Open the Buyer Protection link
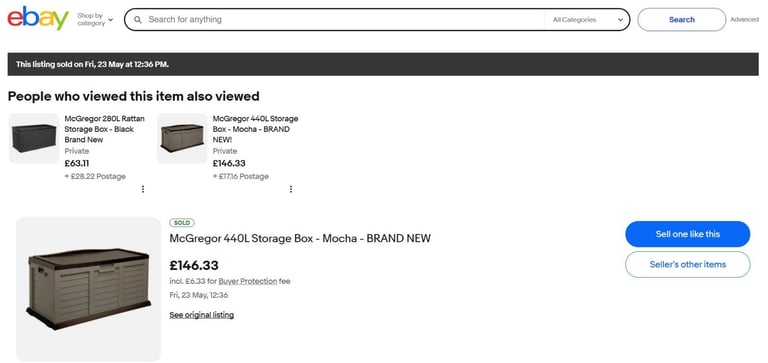 (x=247, y=281)
